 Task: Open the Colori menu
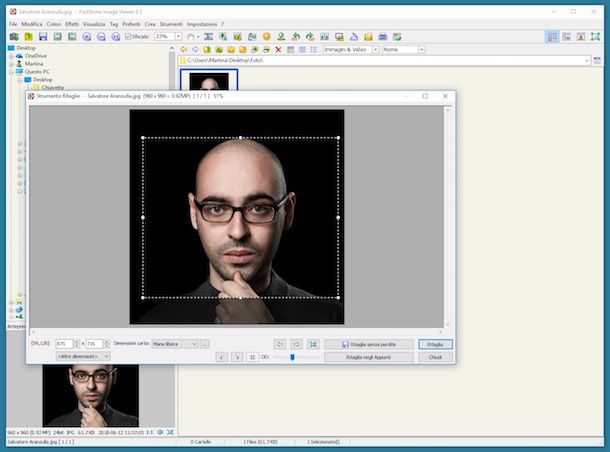tap(54, 24)
